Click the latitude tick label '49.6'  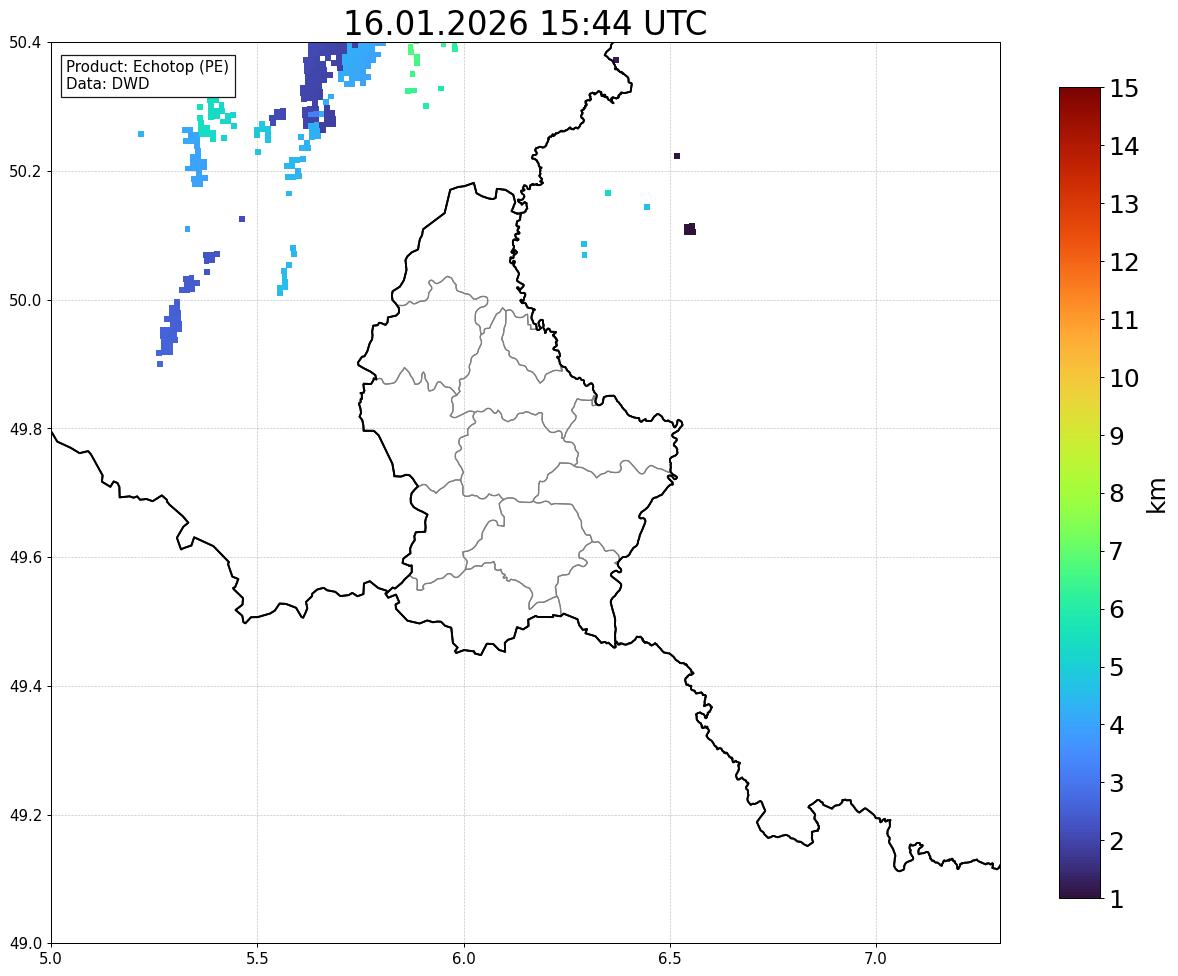pyautogui.click(x=26, y=557)
